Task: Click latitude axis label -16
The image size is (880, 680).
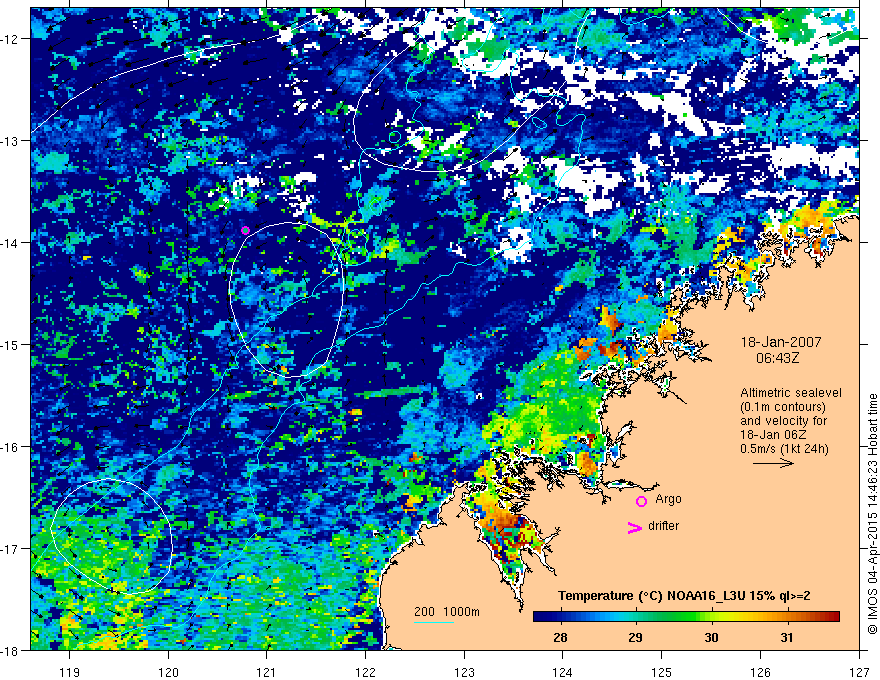Action: pos(10,447)
